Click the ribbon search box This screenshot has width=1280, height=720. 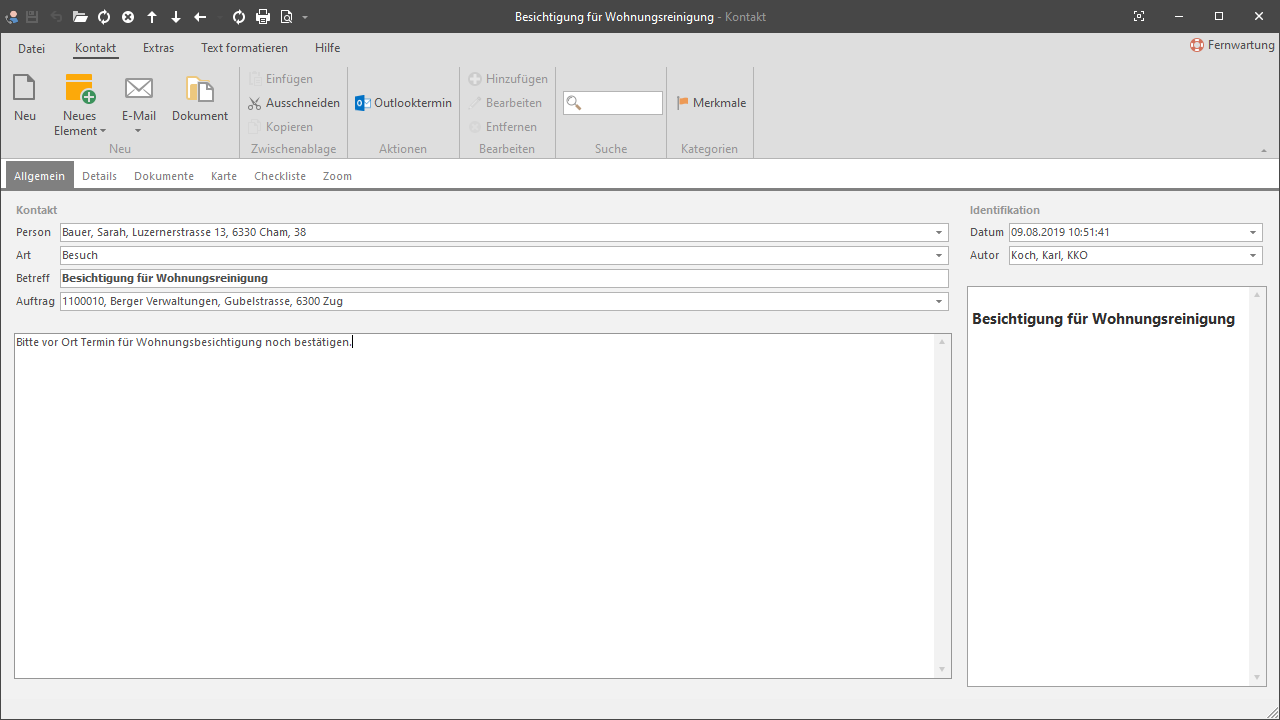click(x=613, y=103)
